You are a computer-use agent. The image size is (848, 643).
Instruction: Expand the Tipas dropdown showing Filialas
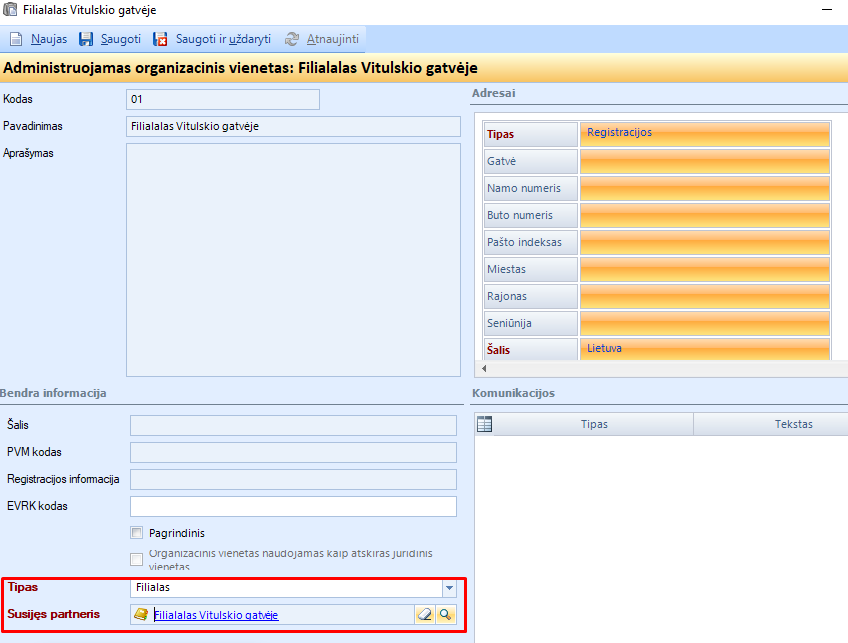pyautogui.click(x=449, y=588)
